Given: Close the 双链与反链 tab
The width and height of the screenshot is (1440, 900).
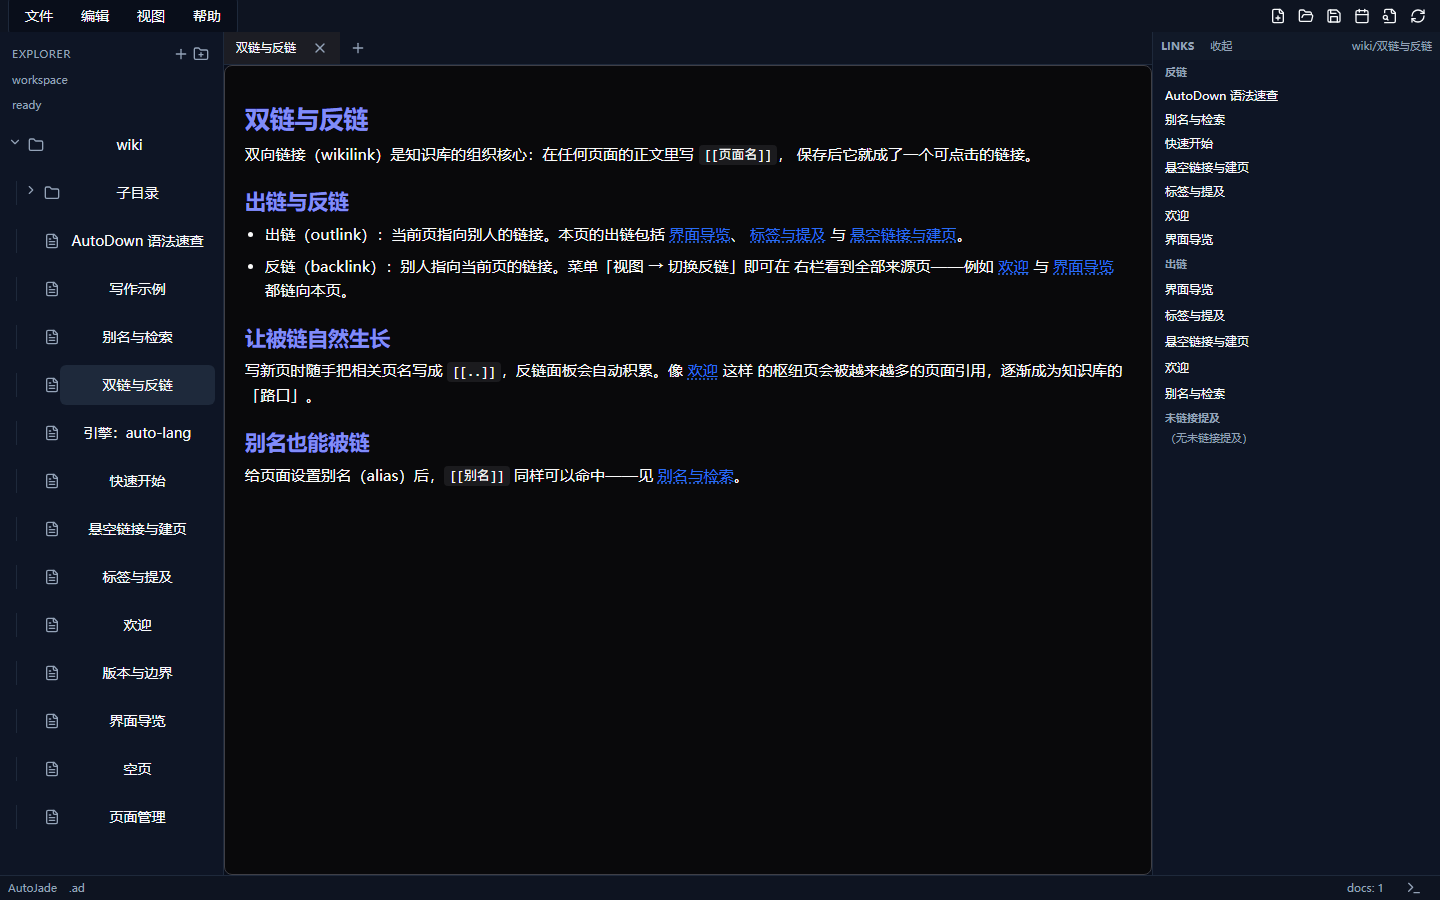Looking at the screenshot, I should tap(320, 48).
